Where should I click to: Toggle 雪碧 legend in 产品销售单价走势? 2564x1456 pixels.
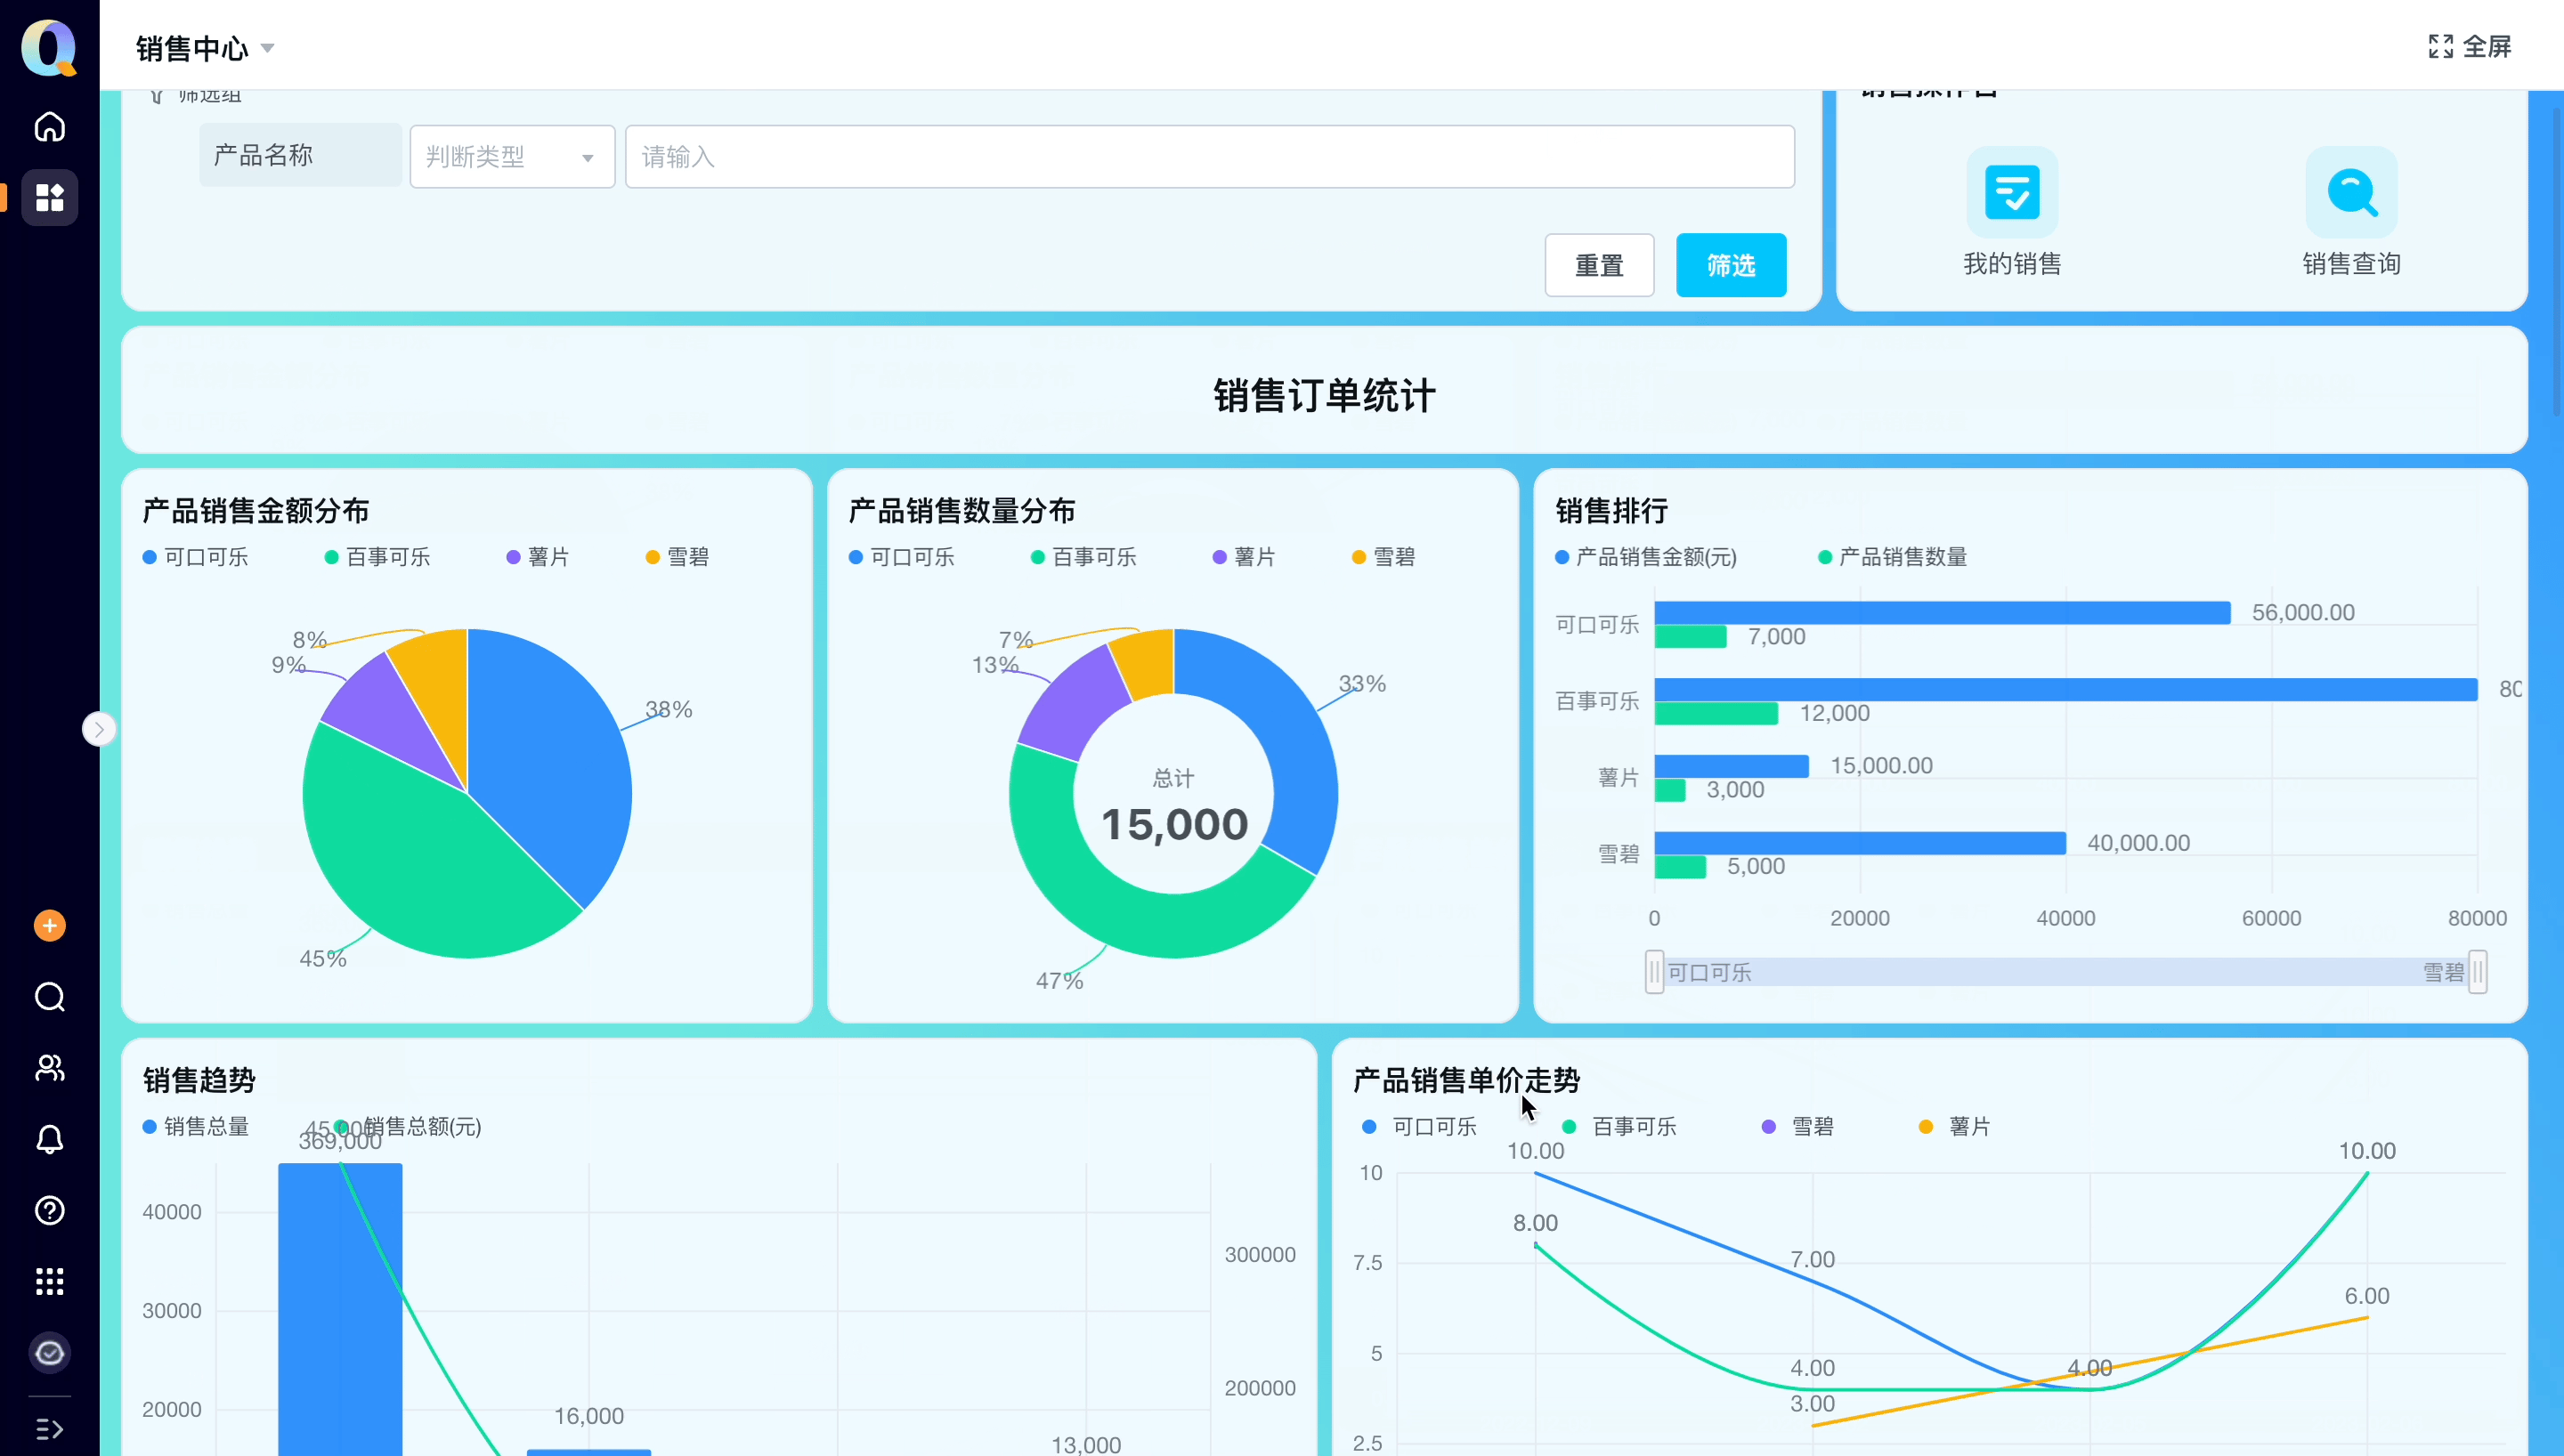coord(1798,1127)
